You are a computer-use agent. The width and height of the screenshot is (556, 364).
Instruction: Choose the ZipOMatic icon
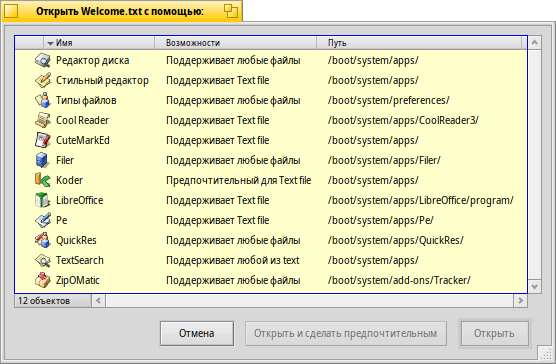[x=43, y=280]
